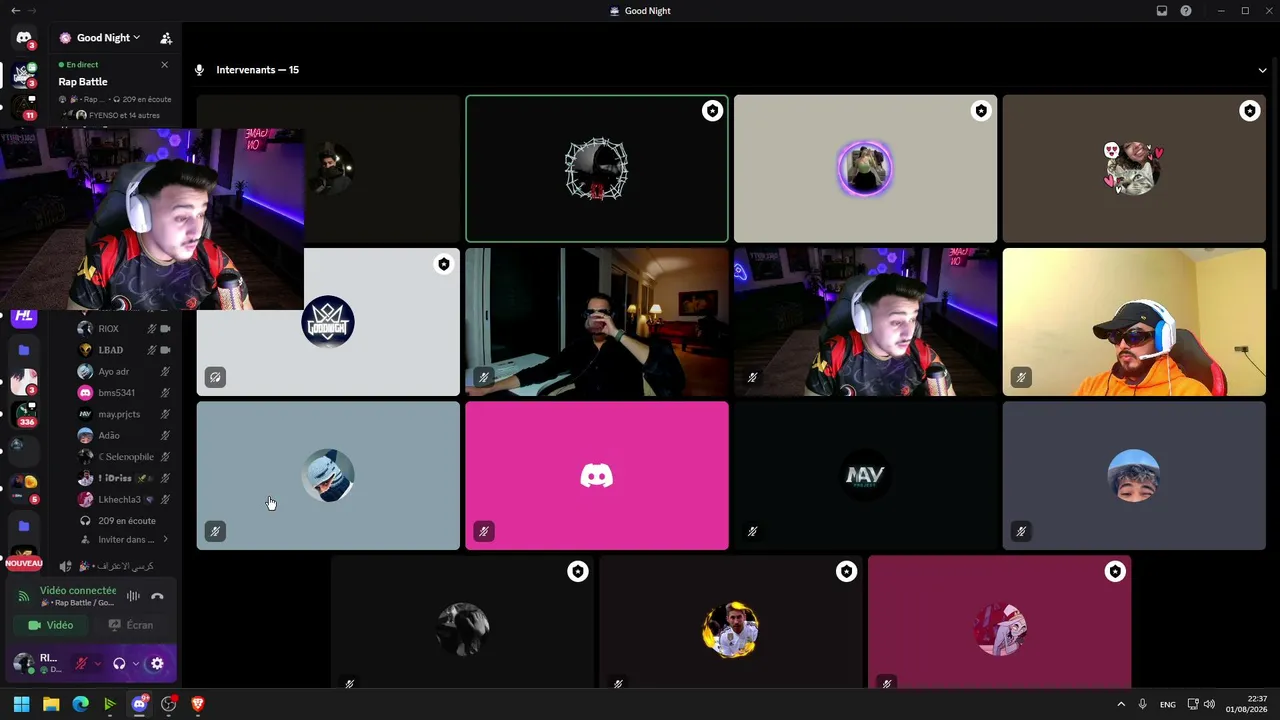Open the GoodNight crown logo speaker tile

coord(328,322)
